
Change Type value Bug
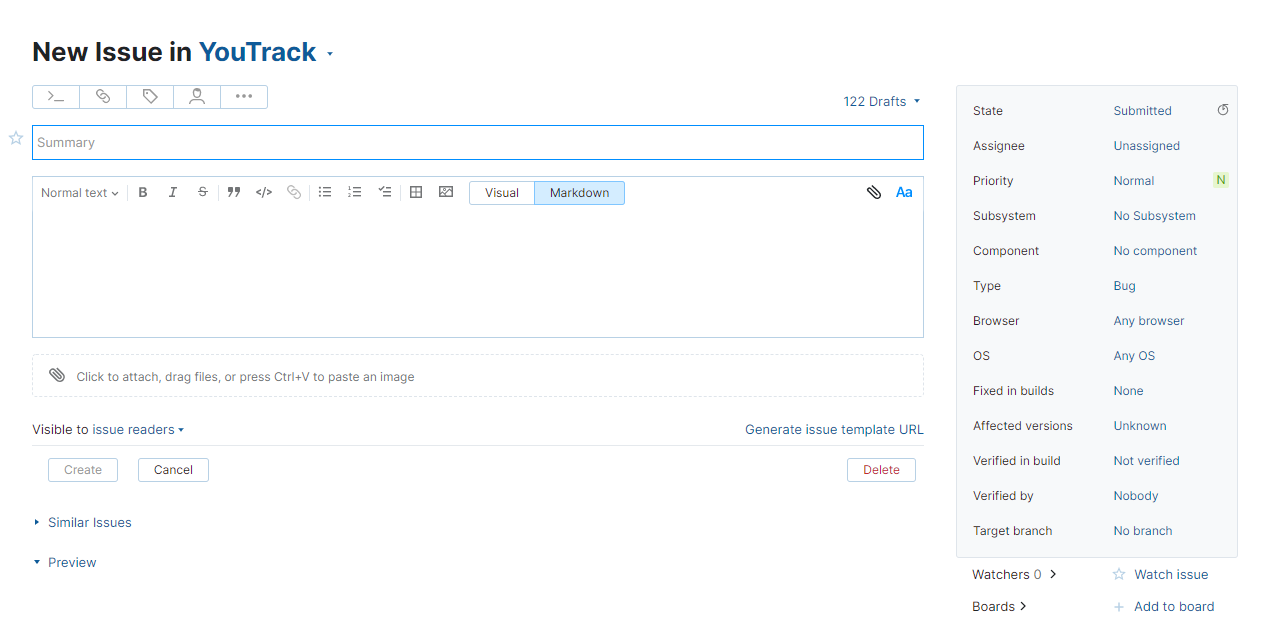click(x=1124, y=286)
